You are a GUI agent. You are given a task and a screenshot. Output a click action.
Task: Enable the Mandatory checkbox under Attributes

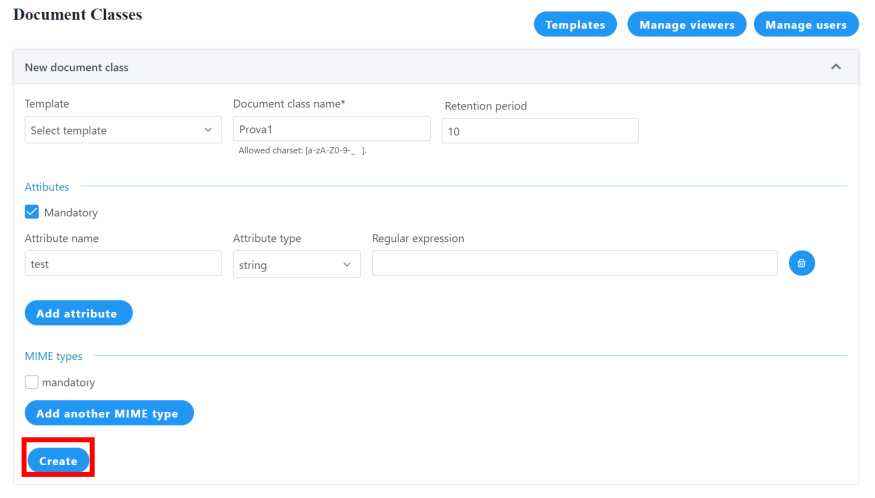coord(32,212)
